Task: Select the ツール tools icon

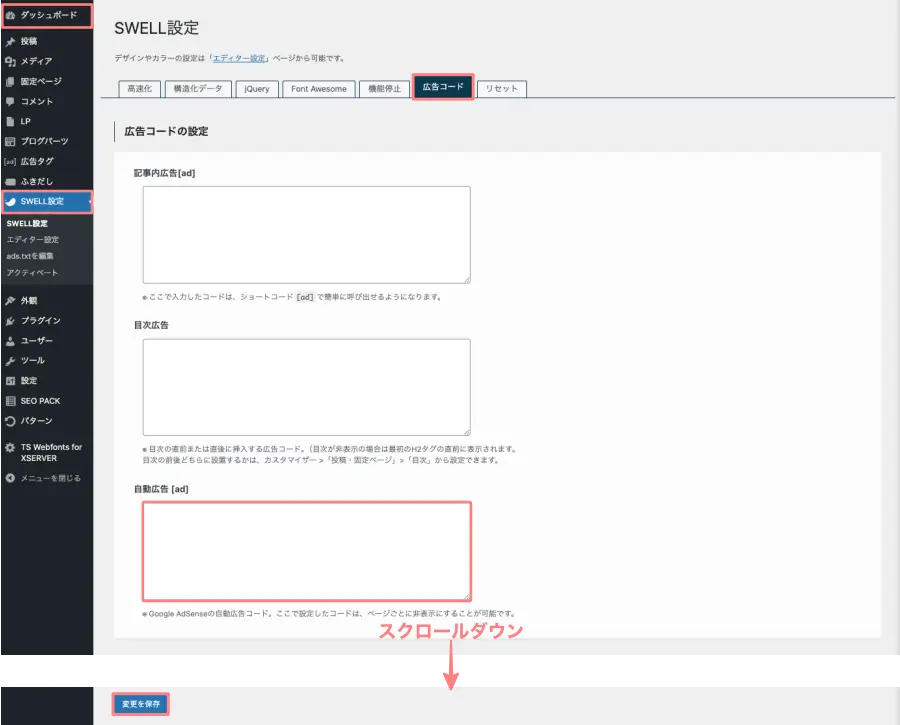Action: 12,360
